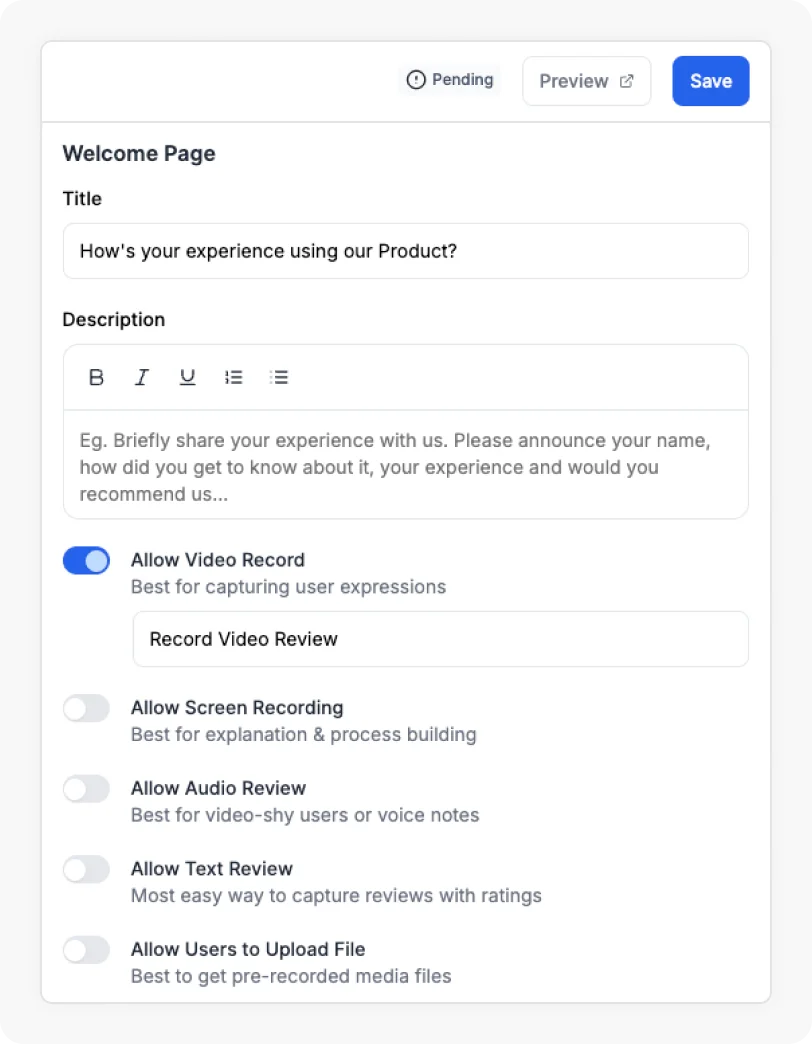Screen dimensions: 812x1044
Task: Toggle italic formatting in description editor
Action: [142, 377]
